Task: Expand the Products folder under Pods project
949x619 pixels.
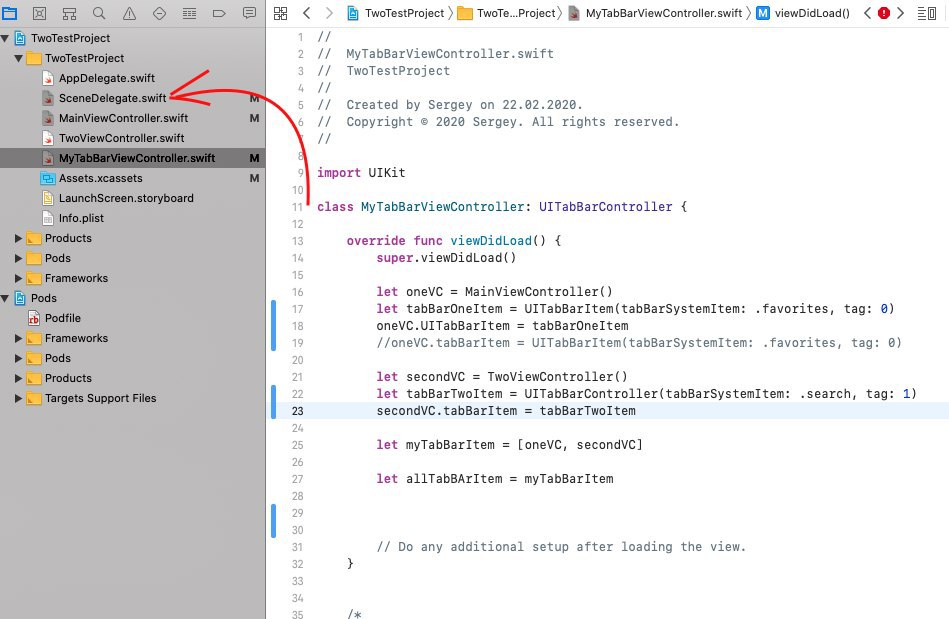Action: tap(19, 378)
